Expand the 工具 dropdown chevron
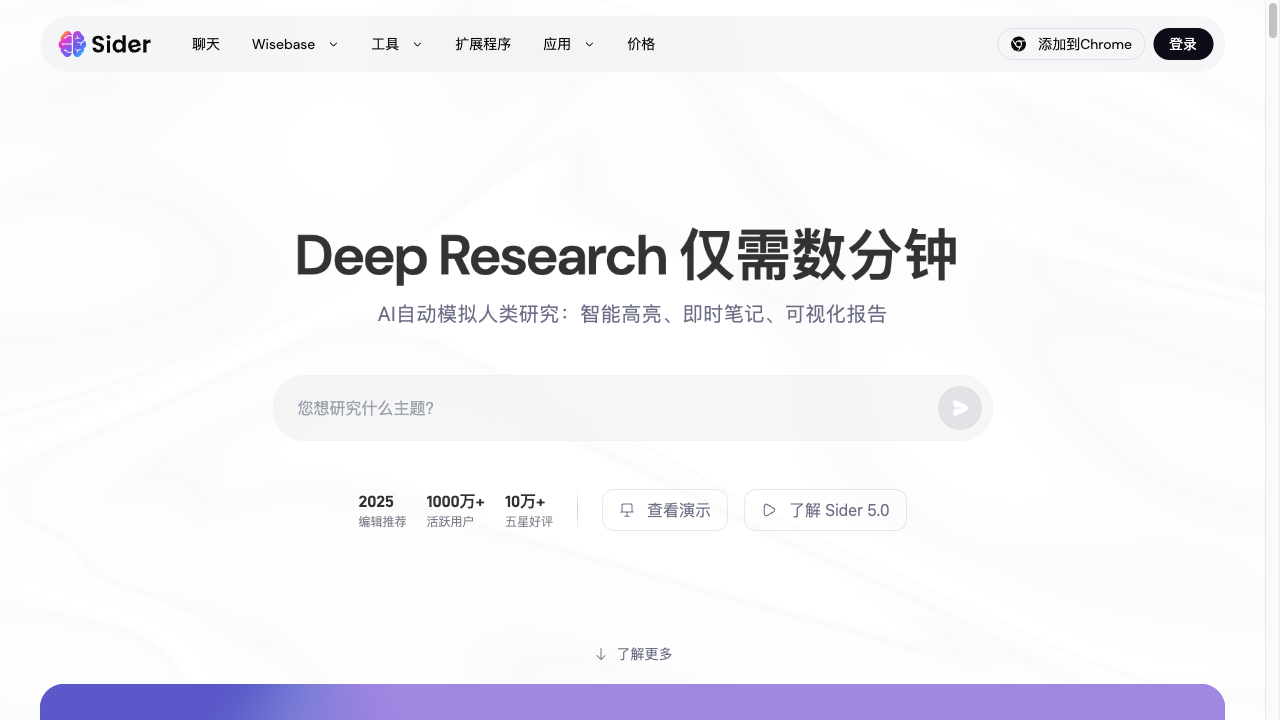This screenshot has width=1280, height=720. 417,44
